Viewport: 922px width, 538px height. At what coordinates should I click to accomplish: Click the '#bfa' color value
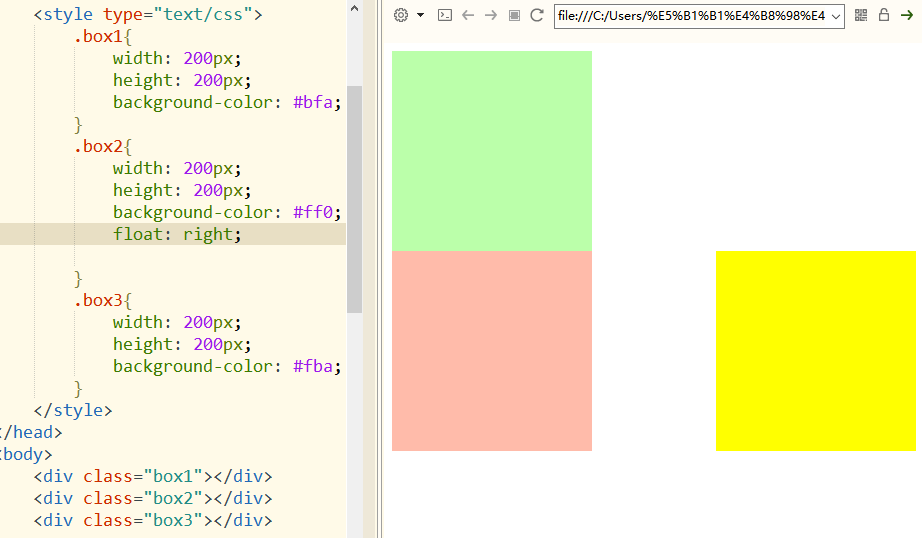pyautogui.click(x=313, y=102)
